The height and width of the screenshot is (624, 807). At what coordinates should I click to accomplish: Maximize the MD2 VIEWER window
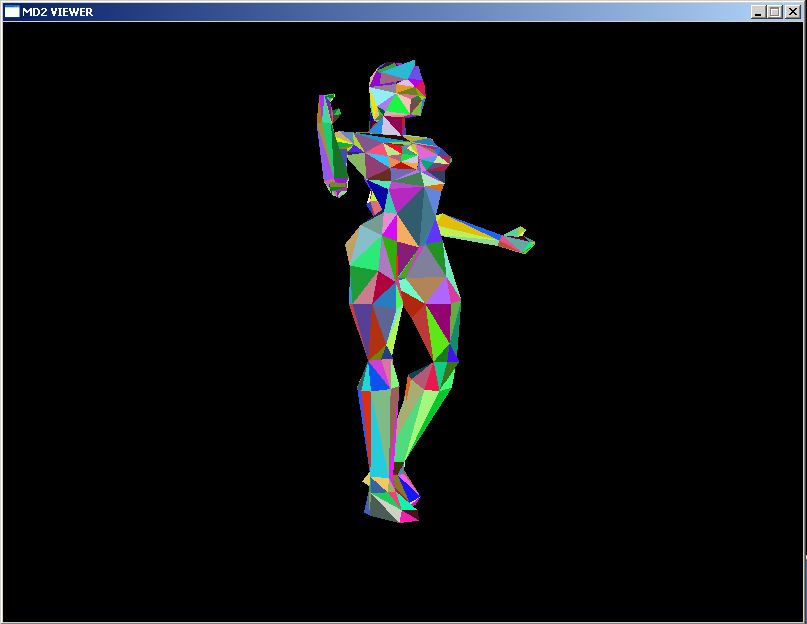tap(775, 12)
